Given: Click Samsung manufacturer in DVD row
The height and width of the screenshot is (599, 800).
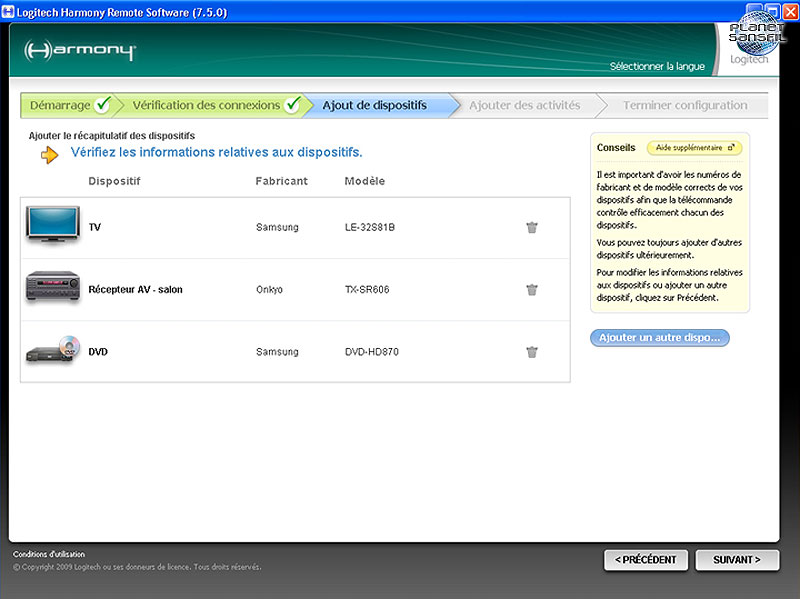Looking at the screenshot, I should (277, 352).
